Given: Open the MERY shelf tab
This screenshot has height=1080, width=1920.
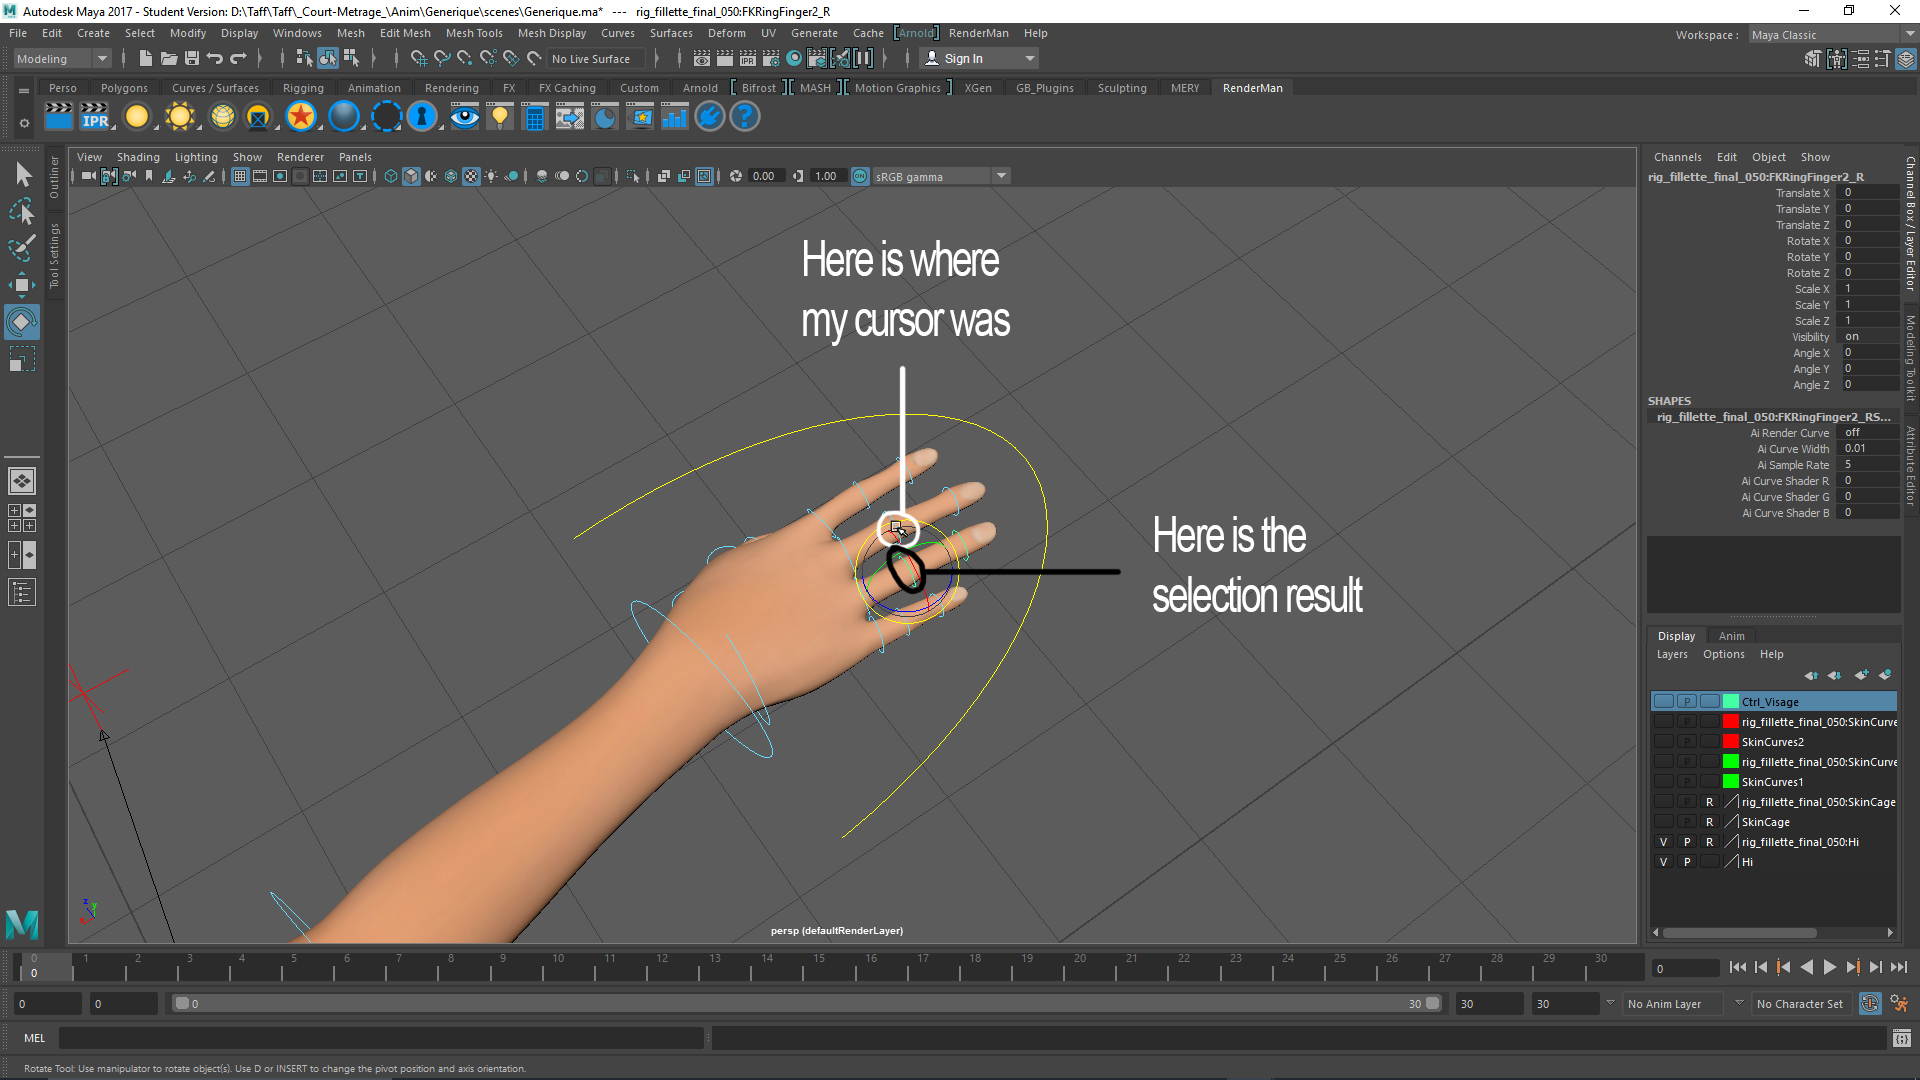Looking at the screenshot, I should click(x=1184, y=88).
